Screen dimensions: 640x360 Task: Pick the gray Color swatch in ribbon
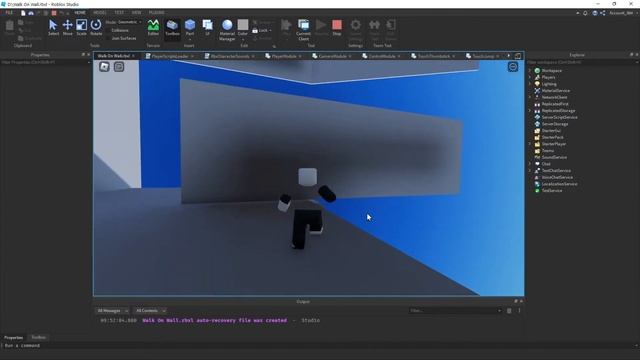click(243, 24)
